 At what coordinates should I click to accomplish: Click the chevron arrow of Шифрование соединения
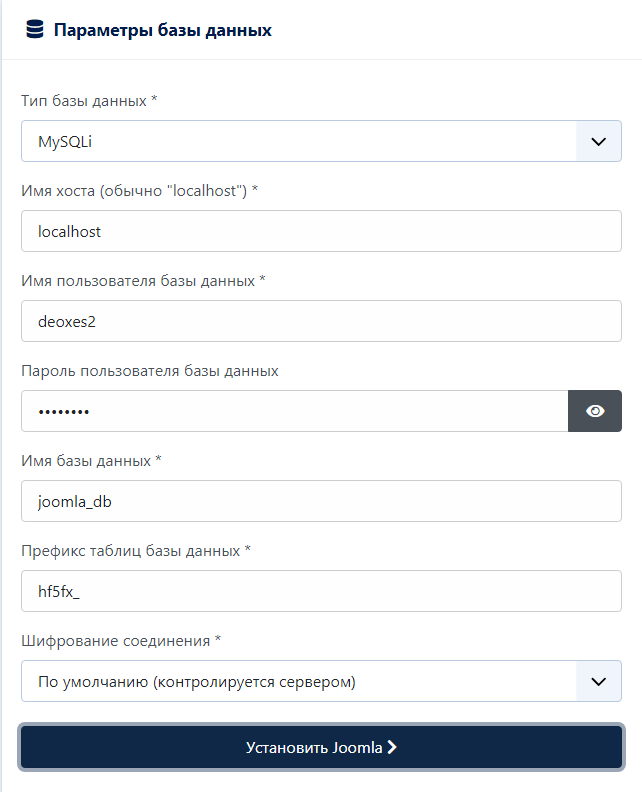pyautogui.click(x=599, y=681)
